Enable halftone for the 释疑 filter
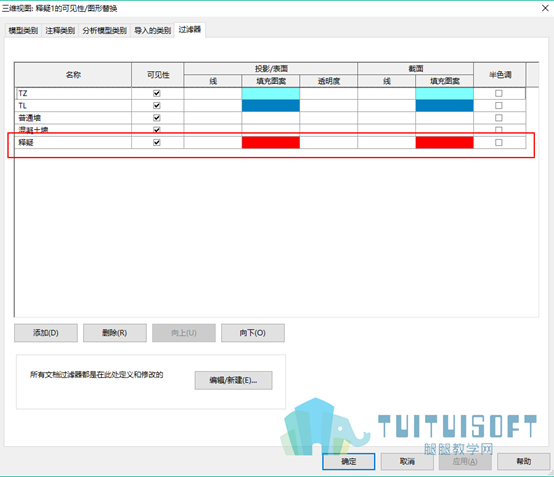This screenshot has width=554, height=477. (x=499, y=142)
